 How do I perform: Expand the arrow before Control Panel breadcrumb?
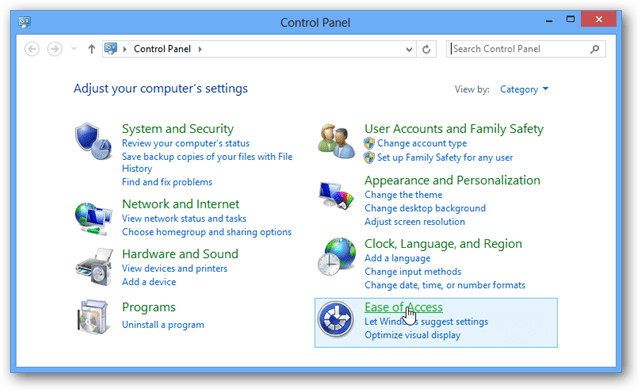[125, 49]
